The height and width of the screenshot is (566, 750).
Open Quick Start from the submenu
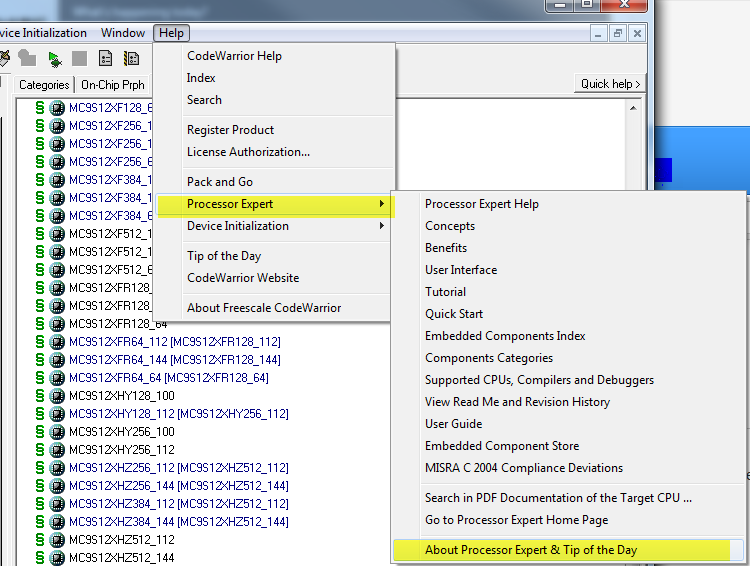pyautogui.click(x=454, y=314)
